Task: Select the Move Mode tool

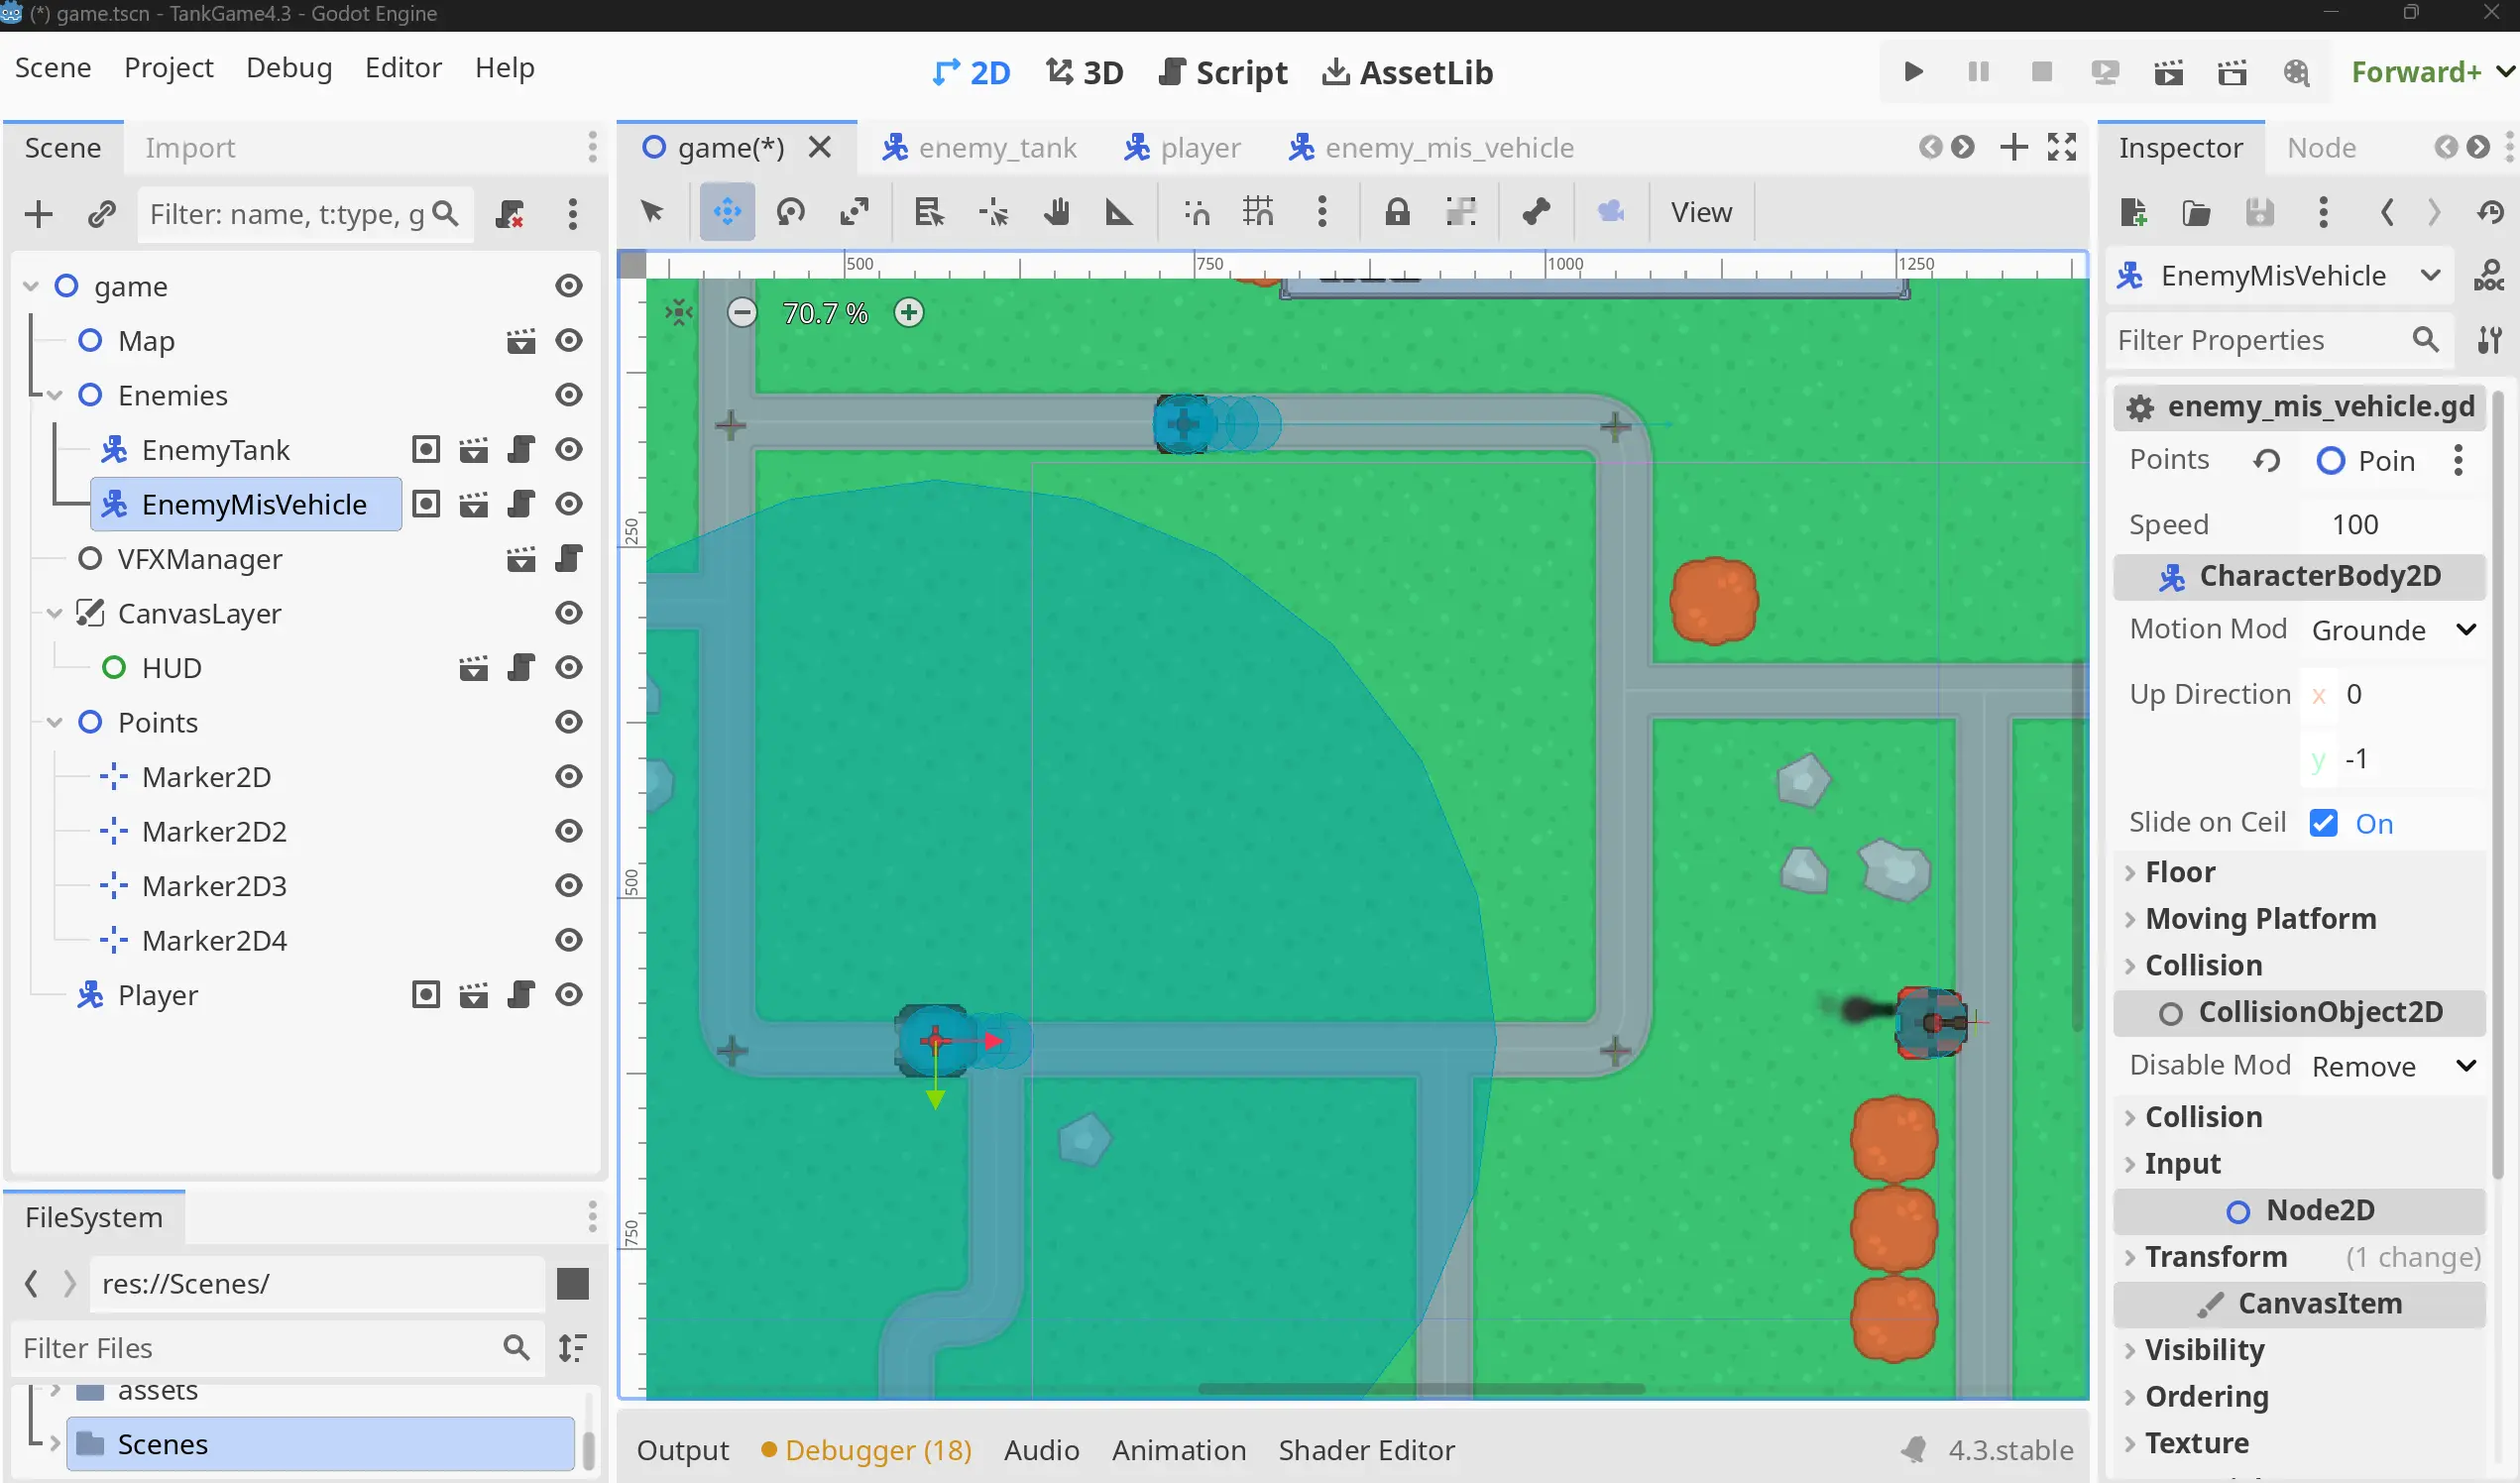Action: coord(727,212)
